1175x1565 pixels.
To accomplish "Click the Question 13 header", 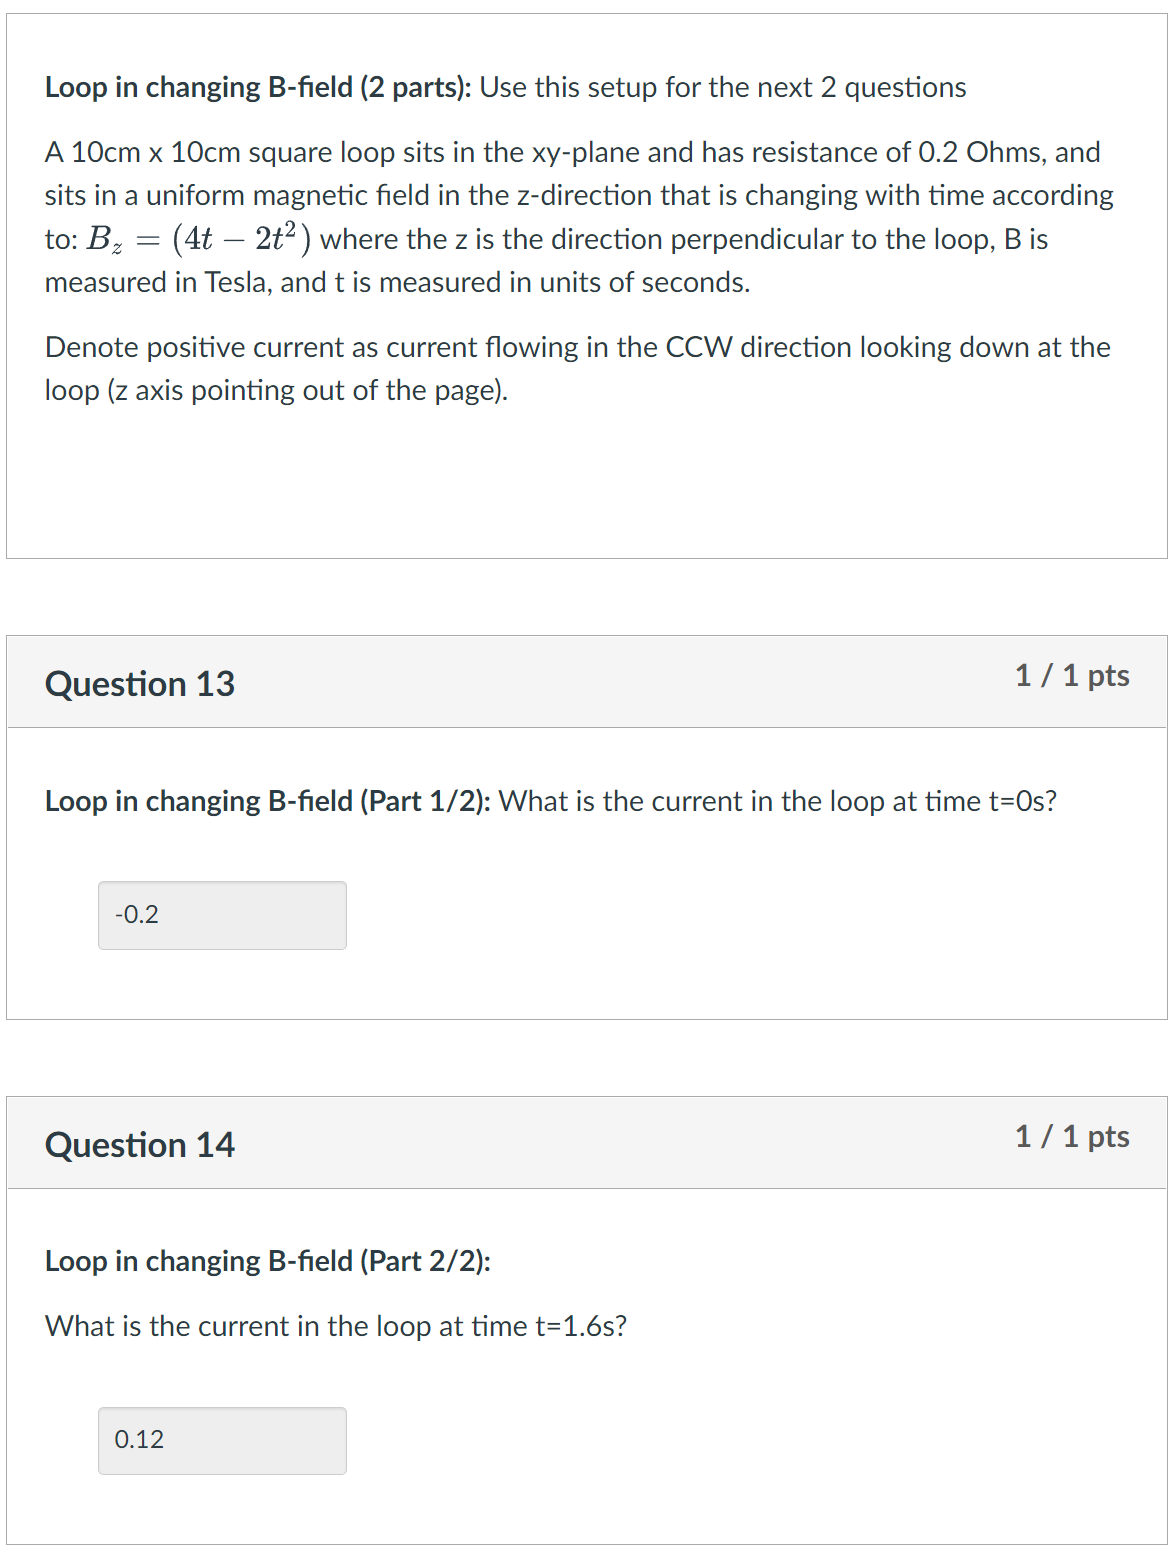I will [139, 684].
